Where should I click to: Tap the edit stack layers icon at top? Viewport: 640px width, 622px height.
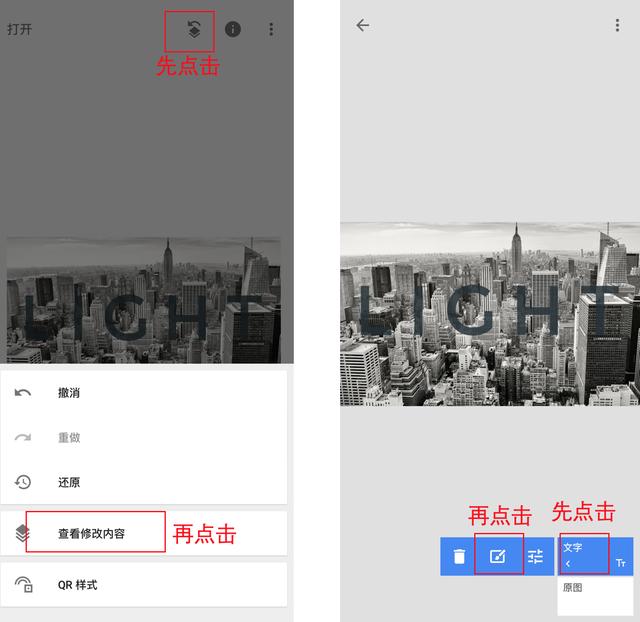point(194,29)
